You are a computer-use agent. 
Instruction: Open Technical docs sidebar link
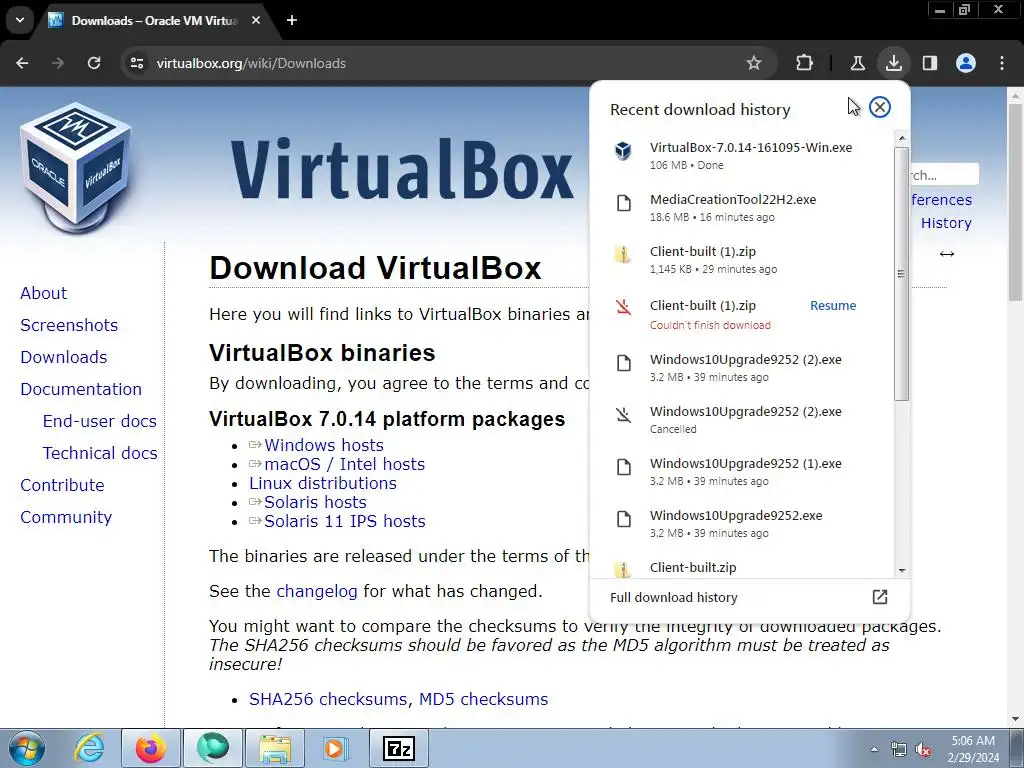tap(100, 453)
